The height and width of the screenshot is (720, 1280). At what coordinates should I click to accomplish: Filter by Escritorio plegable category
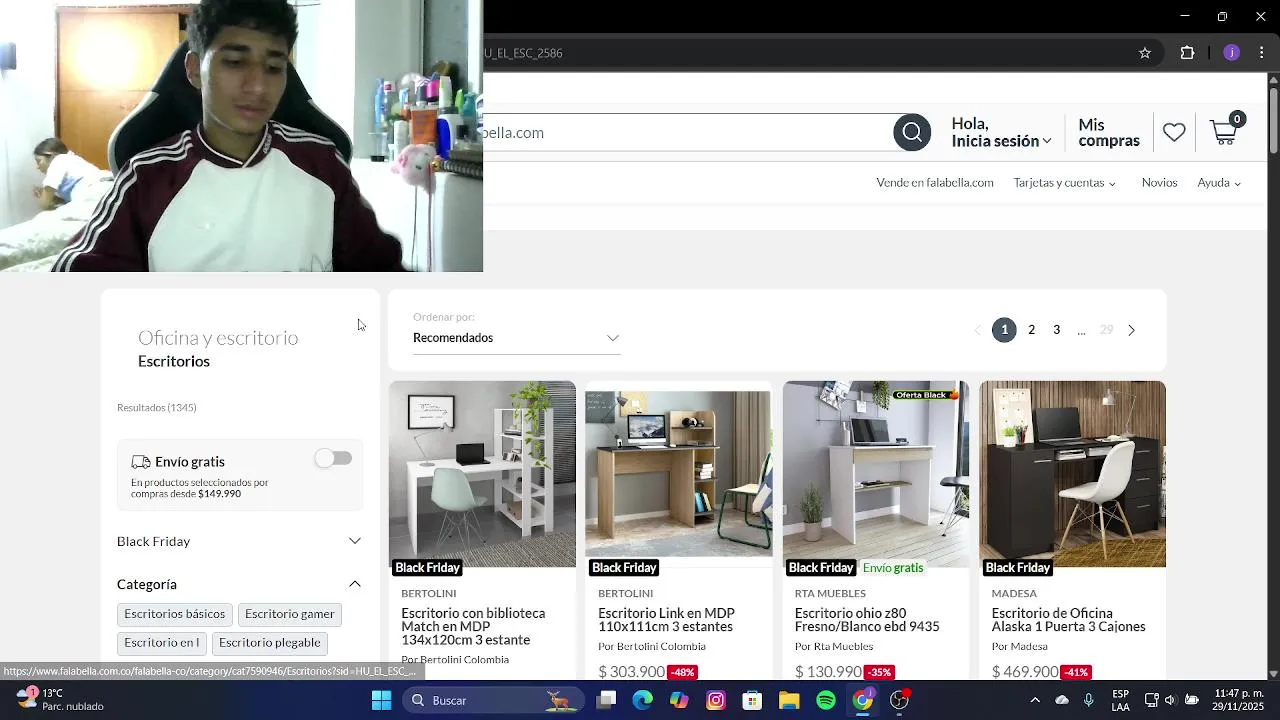pos(270,643)
